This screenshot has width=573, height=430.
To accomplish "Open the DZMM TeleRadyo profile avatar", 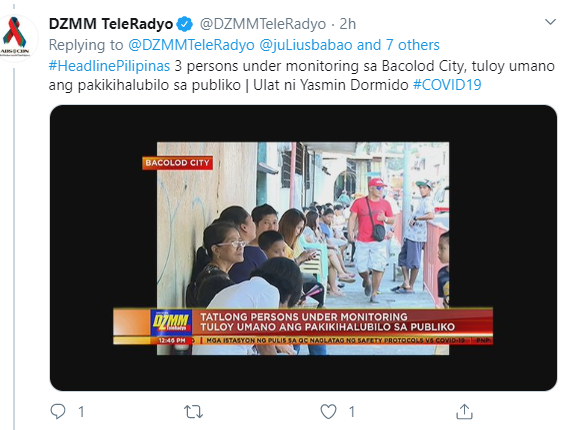I will tap(15, 37).
